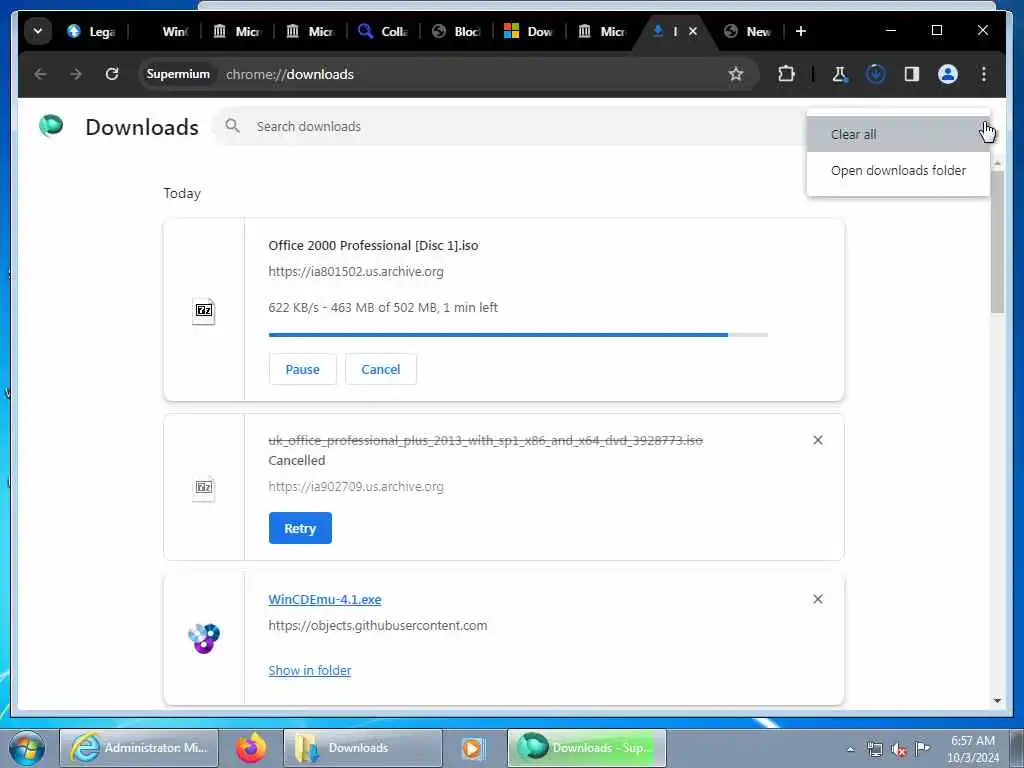Screen dimensions: 1024x768
Task: Select Clear all menu entry
Action: point(898,135)
